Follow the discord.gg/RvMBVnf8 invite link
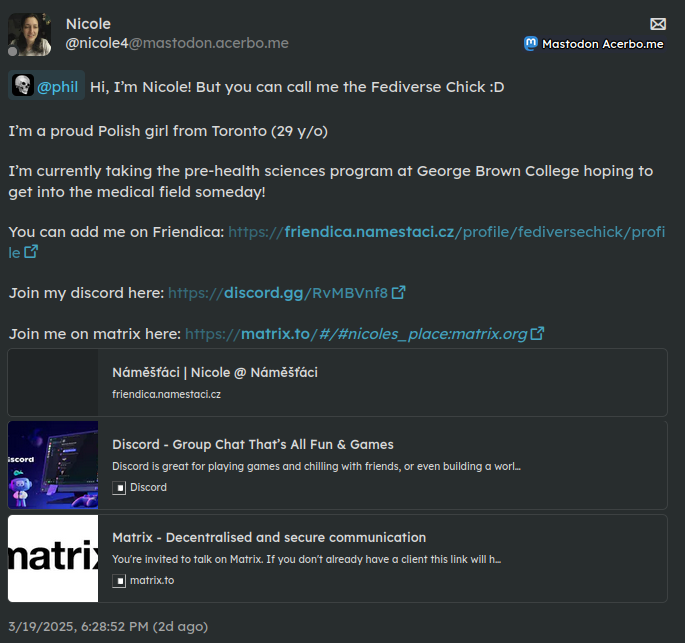685x643 pixels. [277, 293]
